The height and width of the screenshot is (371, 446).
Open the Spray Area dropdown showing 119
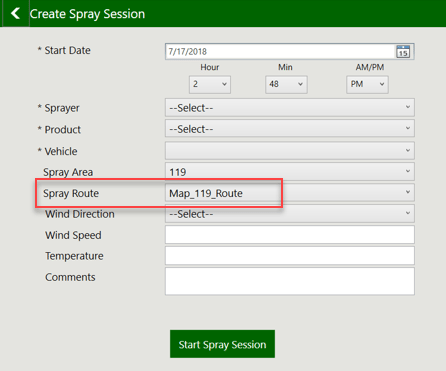pos(290,172)
